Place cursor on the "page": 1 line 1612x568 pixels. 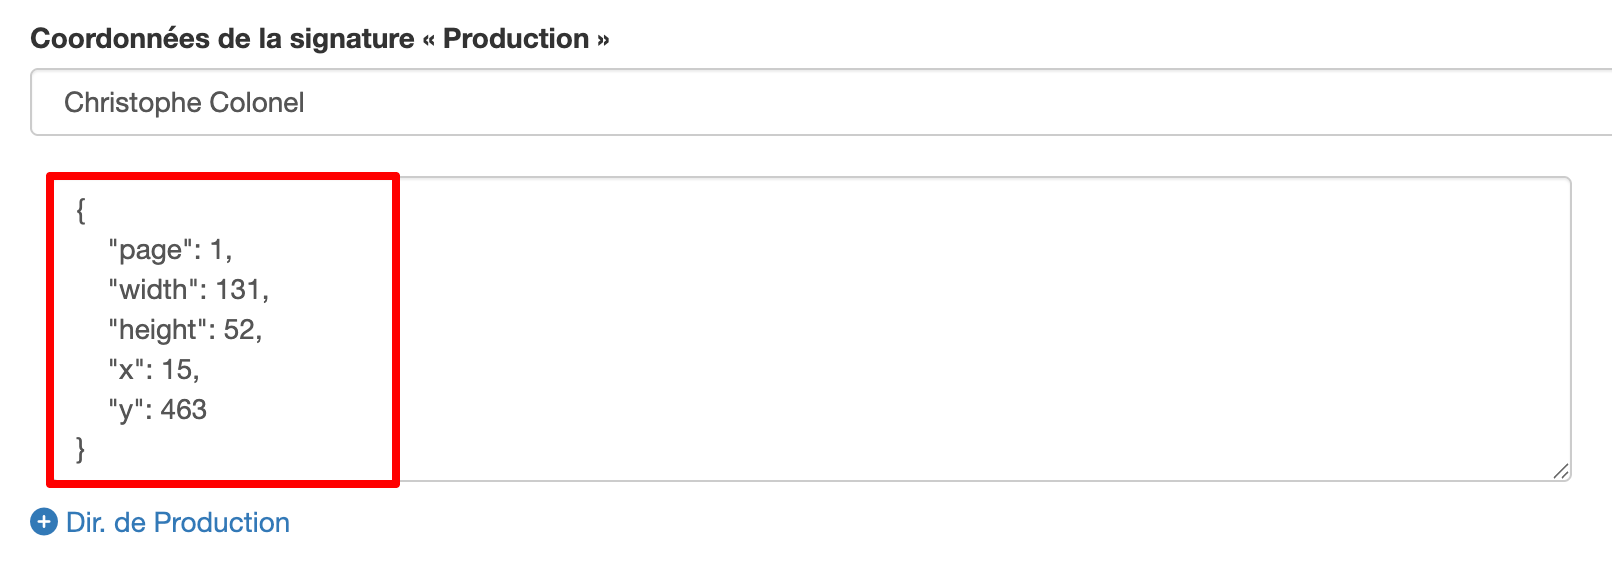(170, 250)
